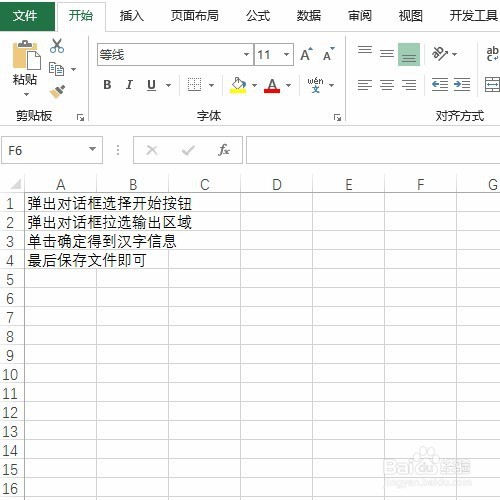The width and height of the screenshot is (500, 500).
Task: Align text right
Action: pos(409,85)
